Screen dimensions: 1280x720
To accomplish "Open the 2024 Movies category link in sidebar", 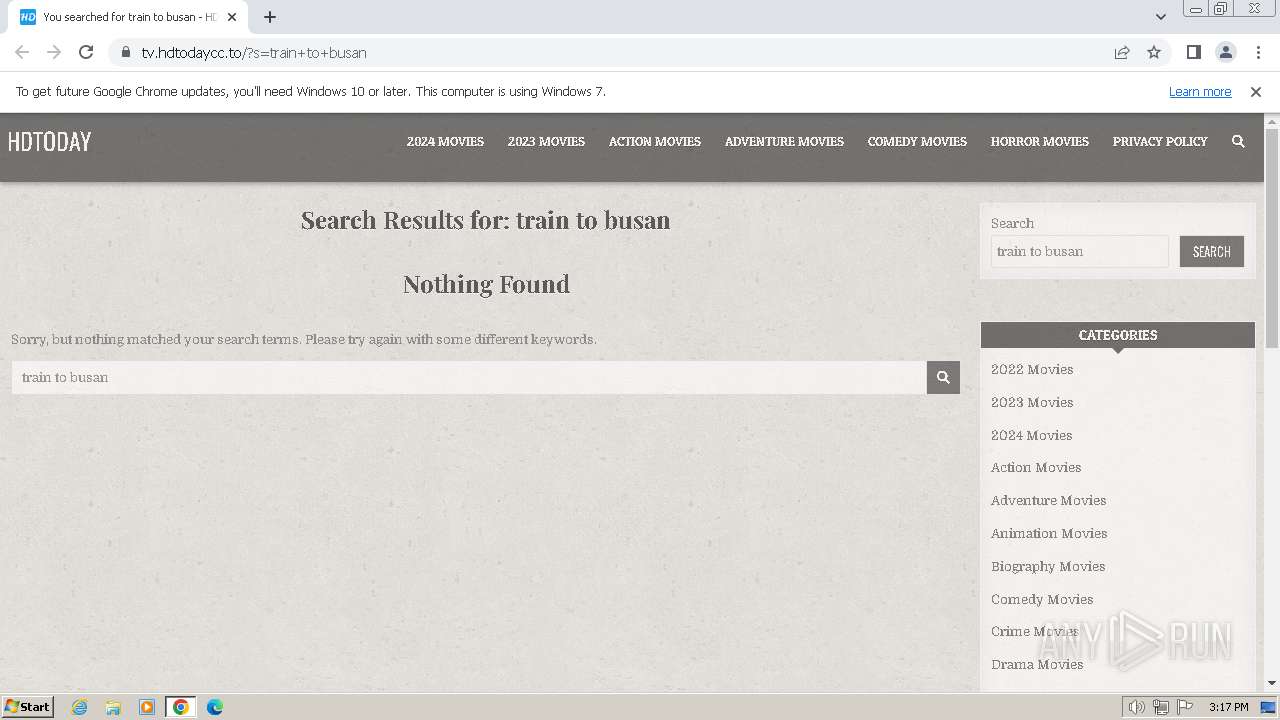I will pos(1031,435).
